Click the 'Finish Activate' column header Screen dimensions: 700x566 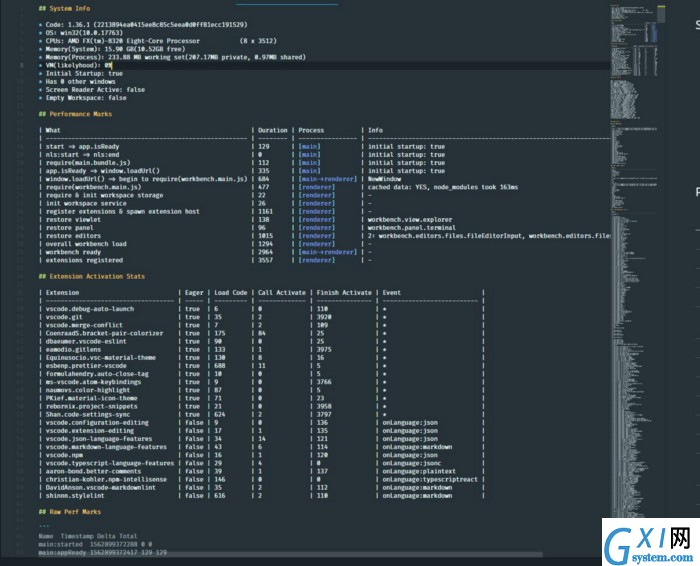344,292
